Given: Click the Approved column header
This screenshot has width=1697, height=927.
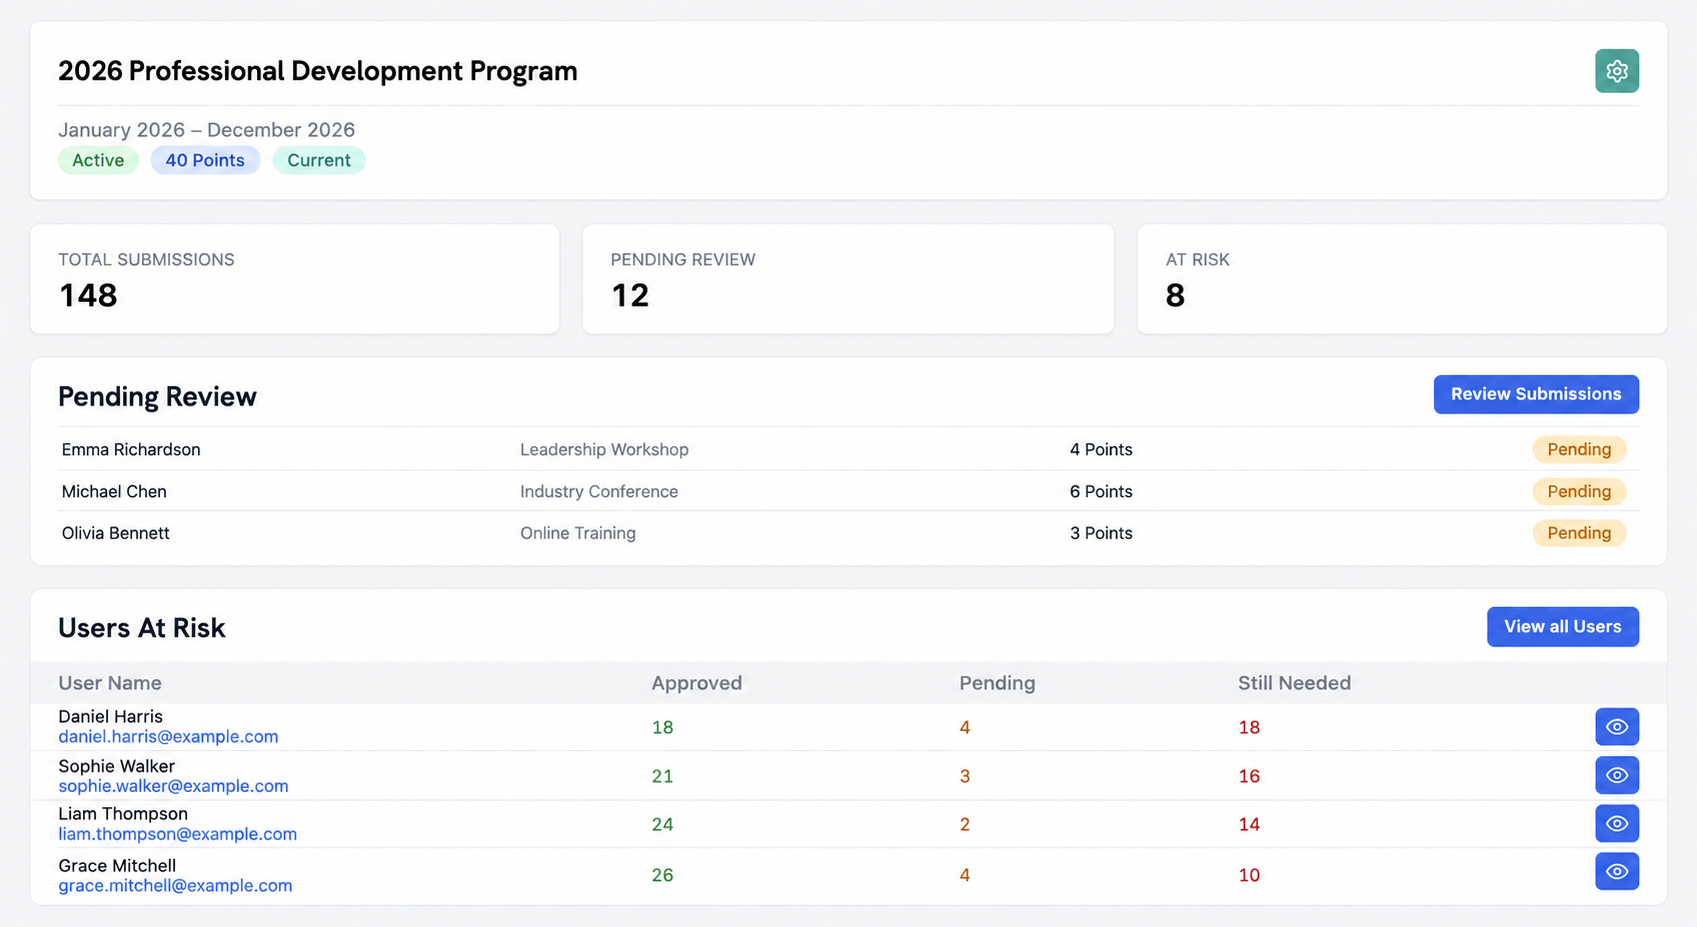Looking at the screenshot, I should [x=697, y=683].
